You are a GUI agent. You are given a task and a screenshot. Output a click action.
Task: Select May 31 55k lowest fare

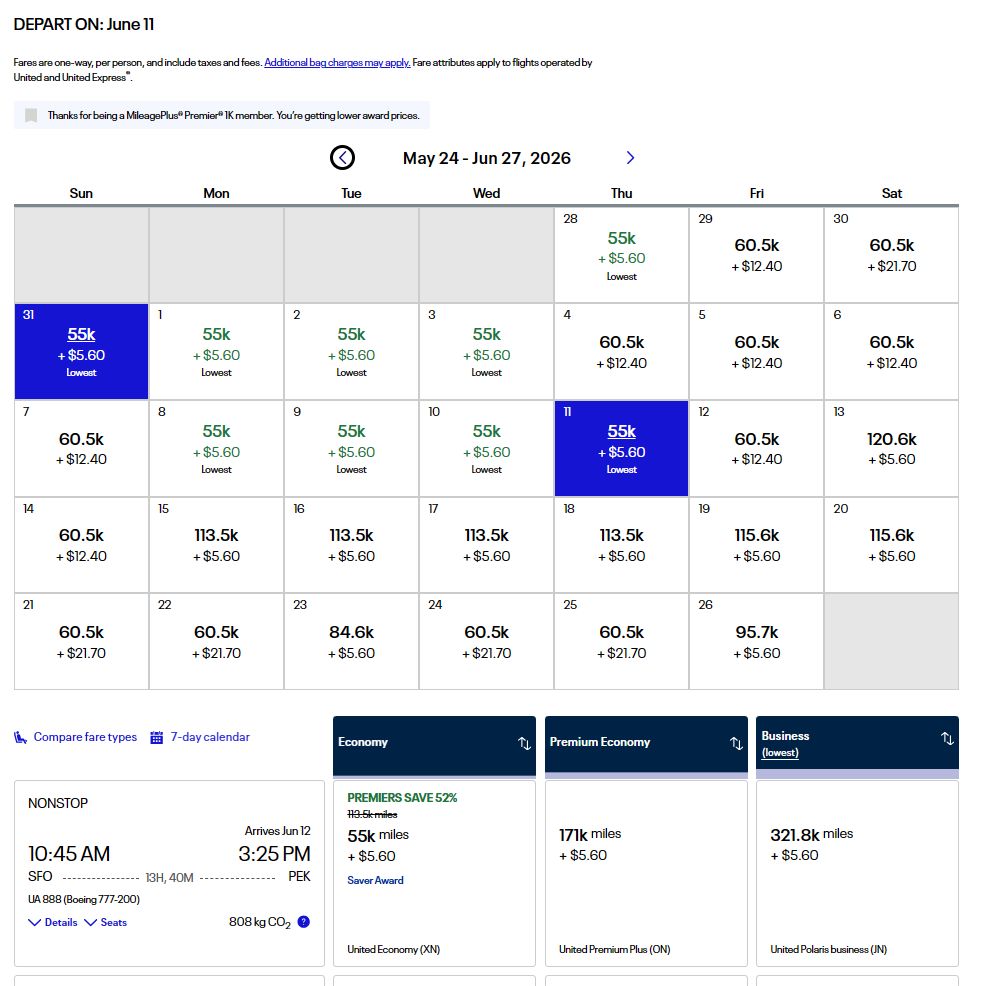[x=82, y=352]
